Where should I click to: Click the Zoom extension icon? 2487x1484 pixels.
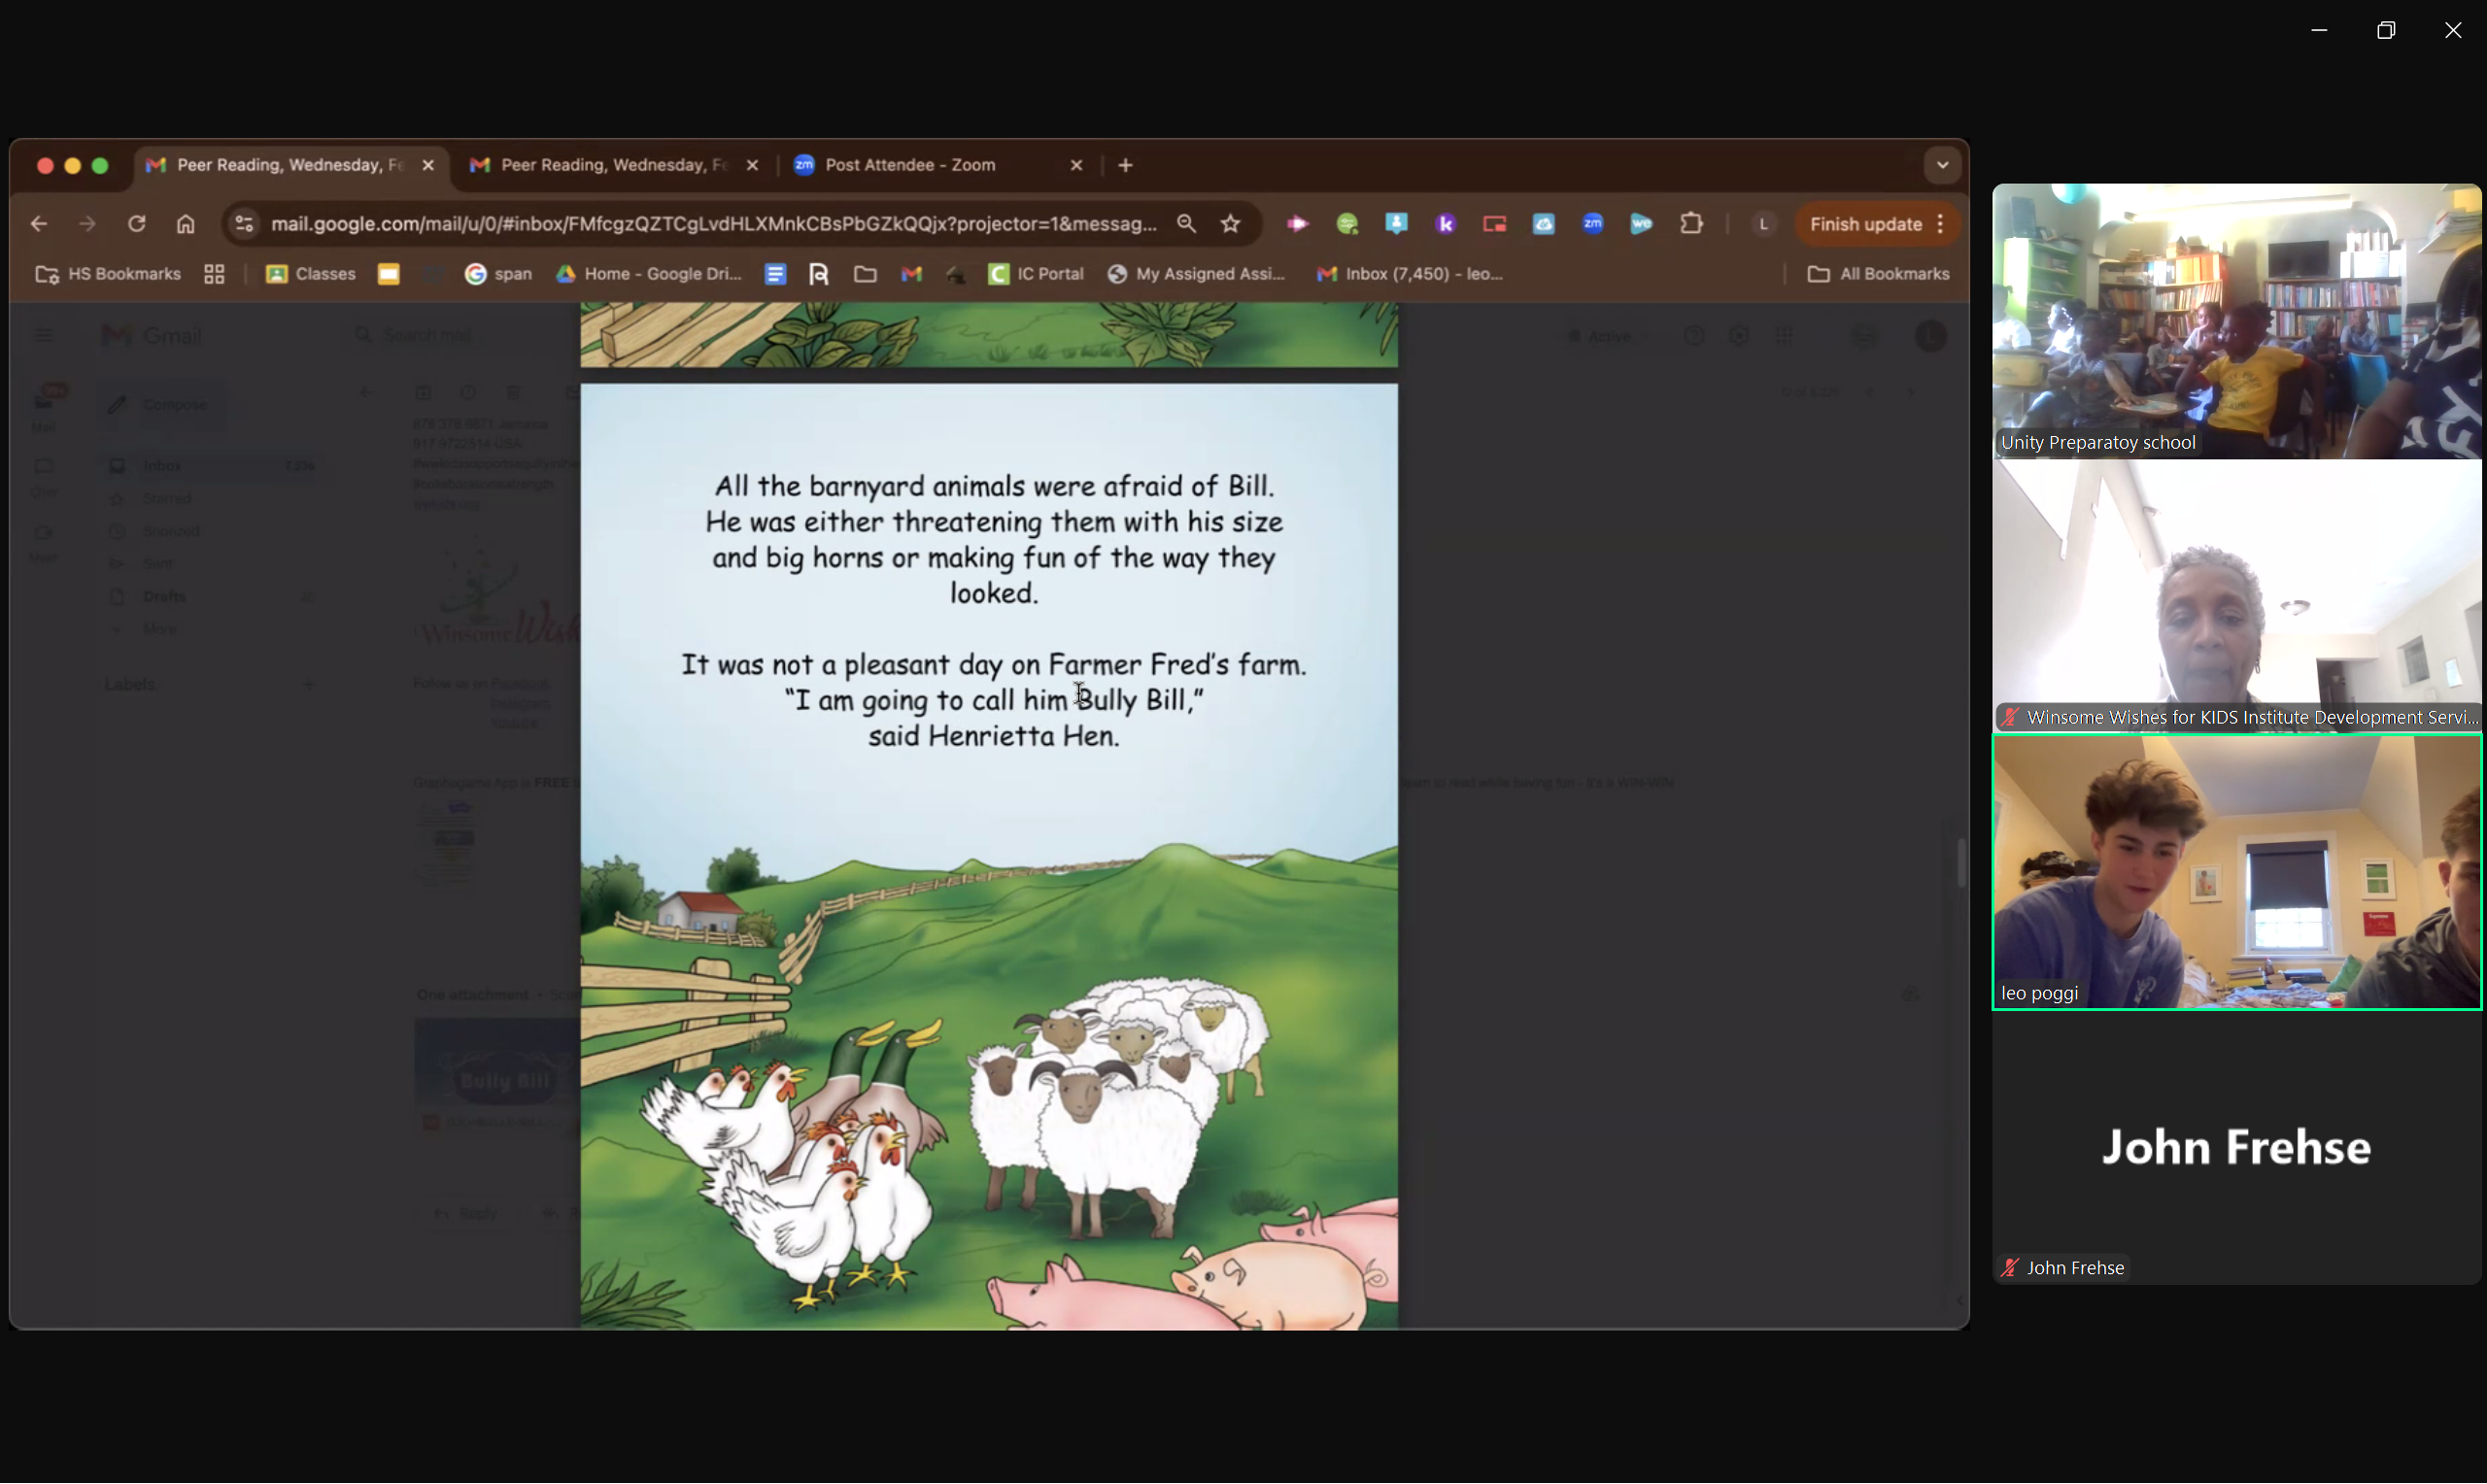click(1593, 224)
